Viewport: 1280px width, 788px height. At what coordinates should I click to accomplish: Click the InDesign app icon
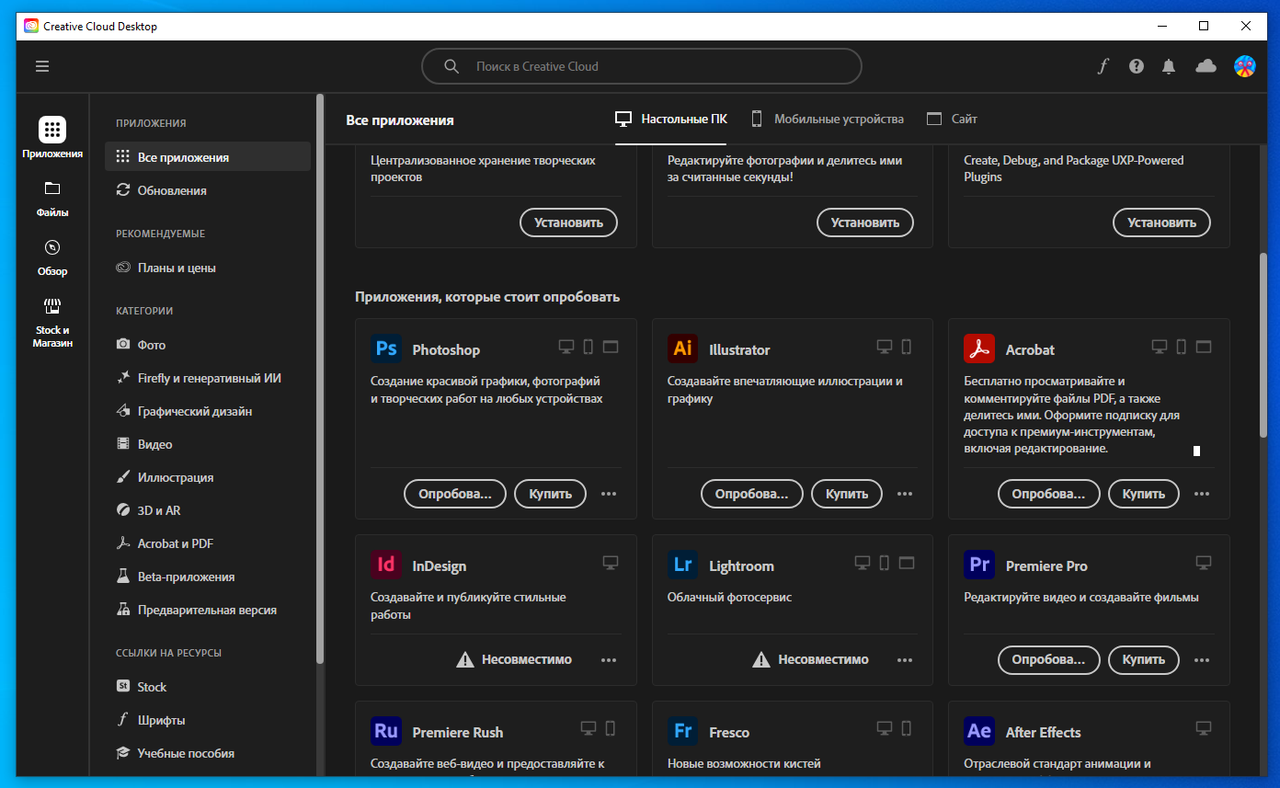tap(386, 565)
